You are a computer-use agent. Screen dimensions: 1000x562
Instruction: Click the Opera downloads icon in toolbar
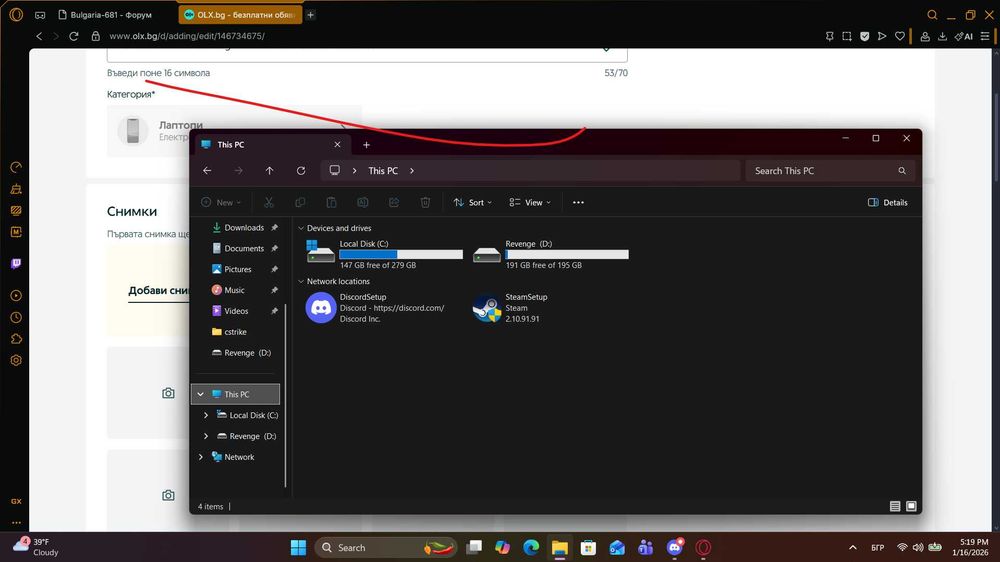[x=942, y=36]
